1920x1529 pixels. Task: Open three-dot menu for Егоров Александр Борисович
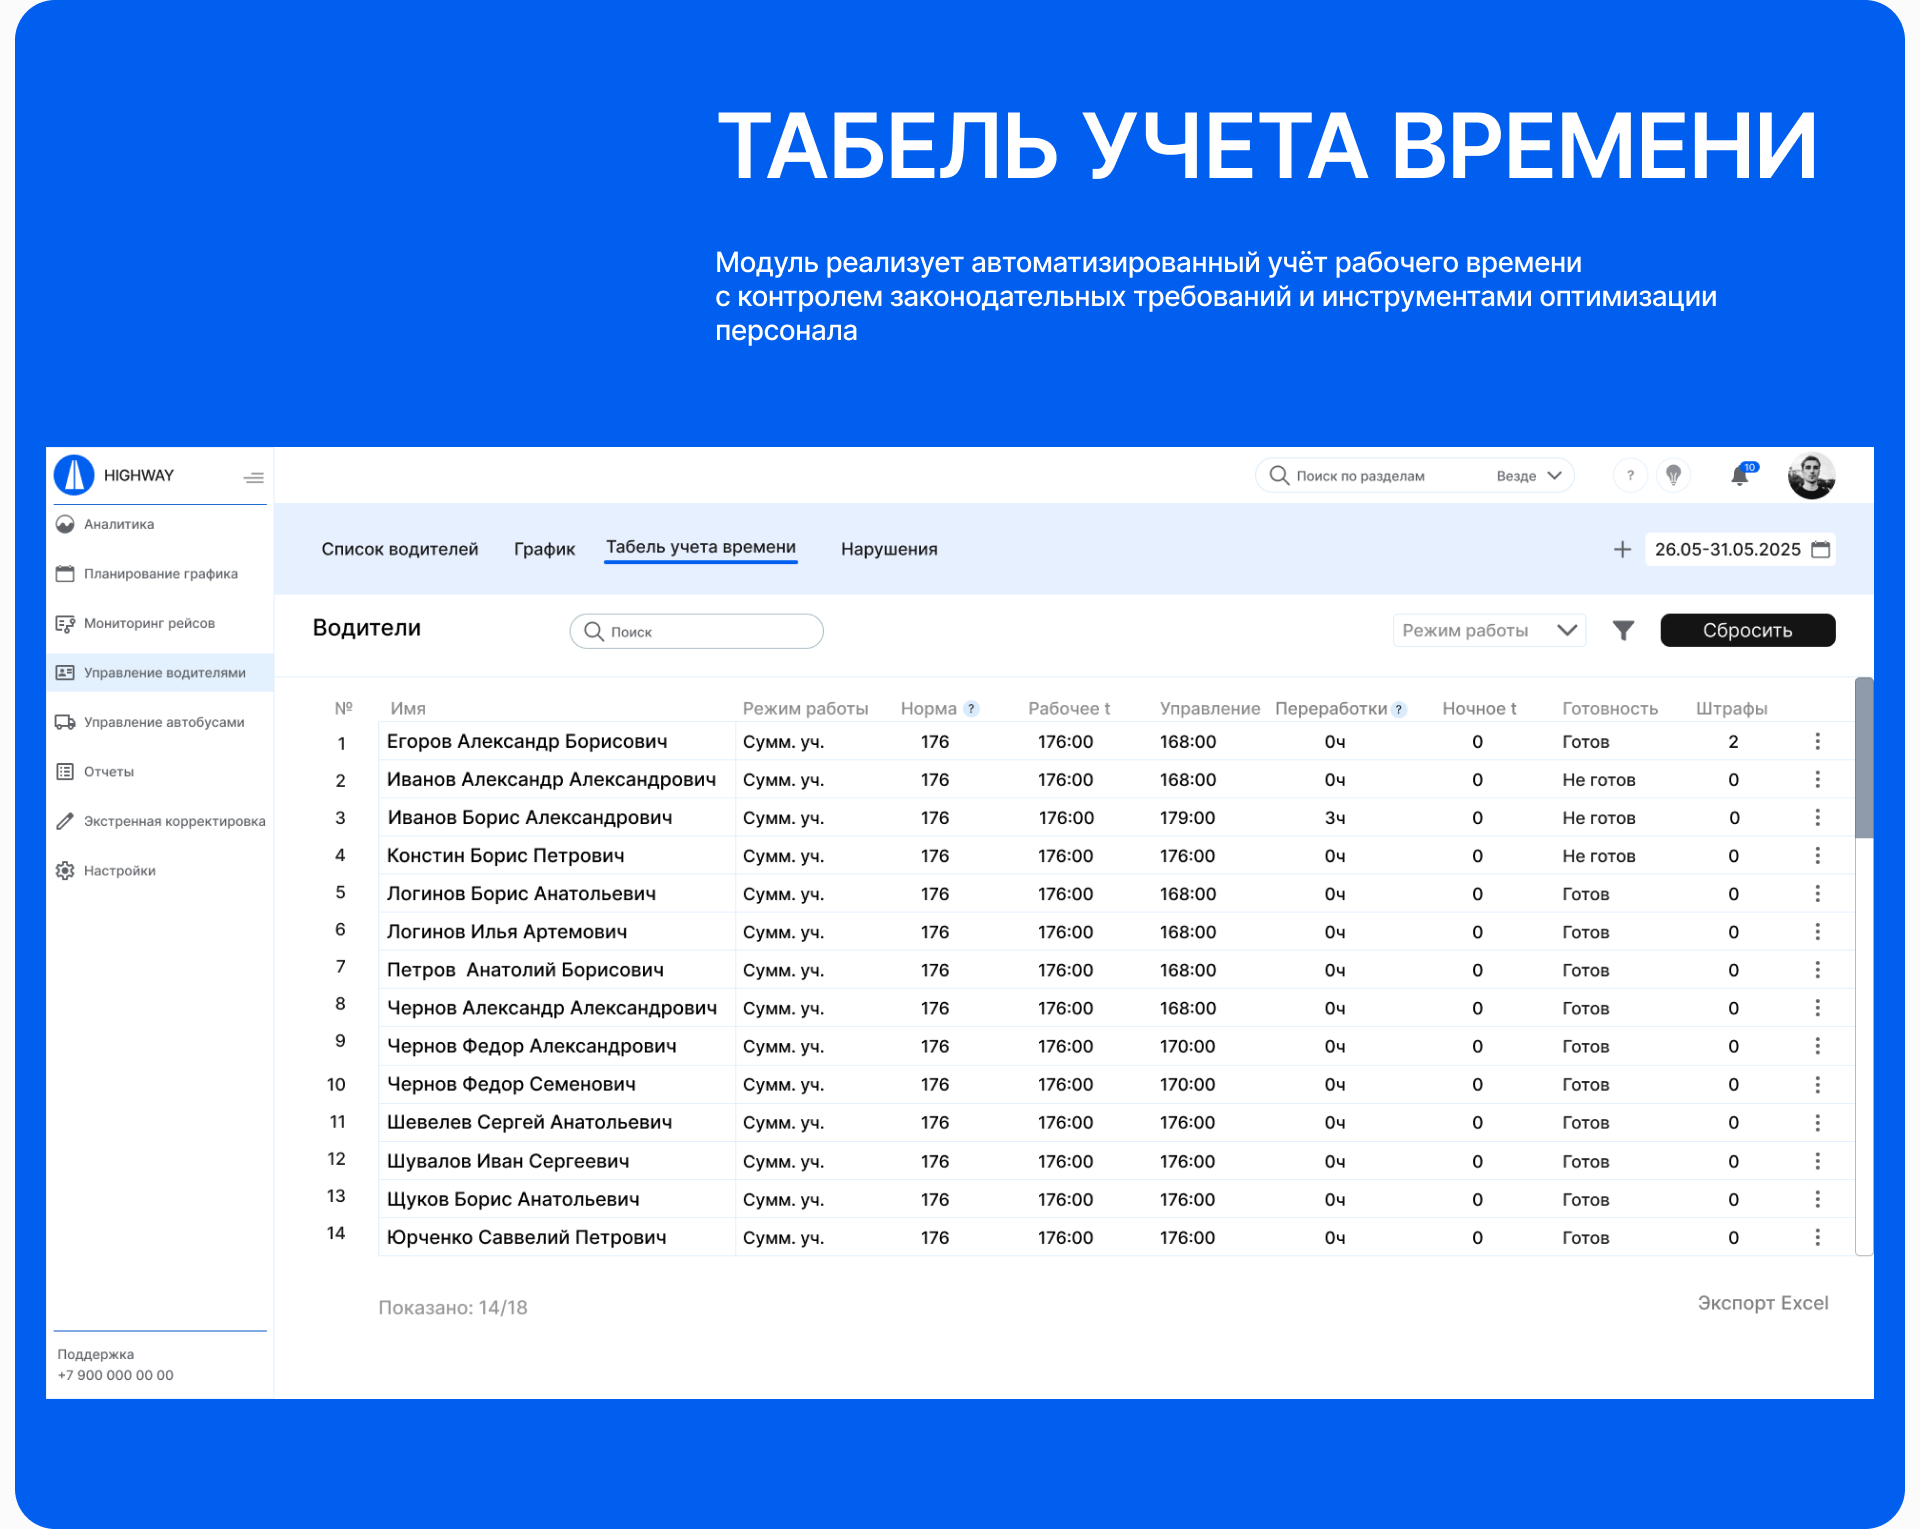pos(1817,741)
